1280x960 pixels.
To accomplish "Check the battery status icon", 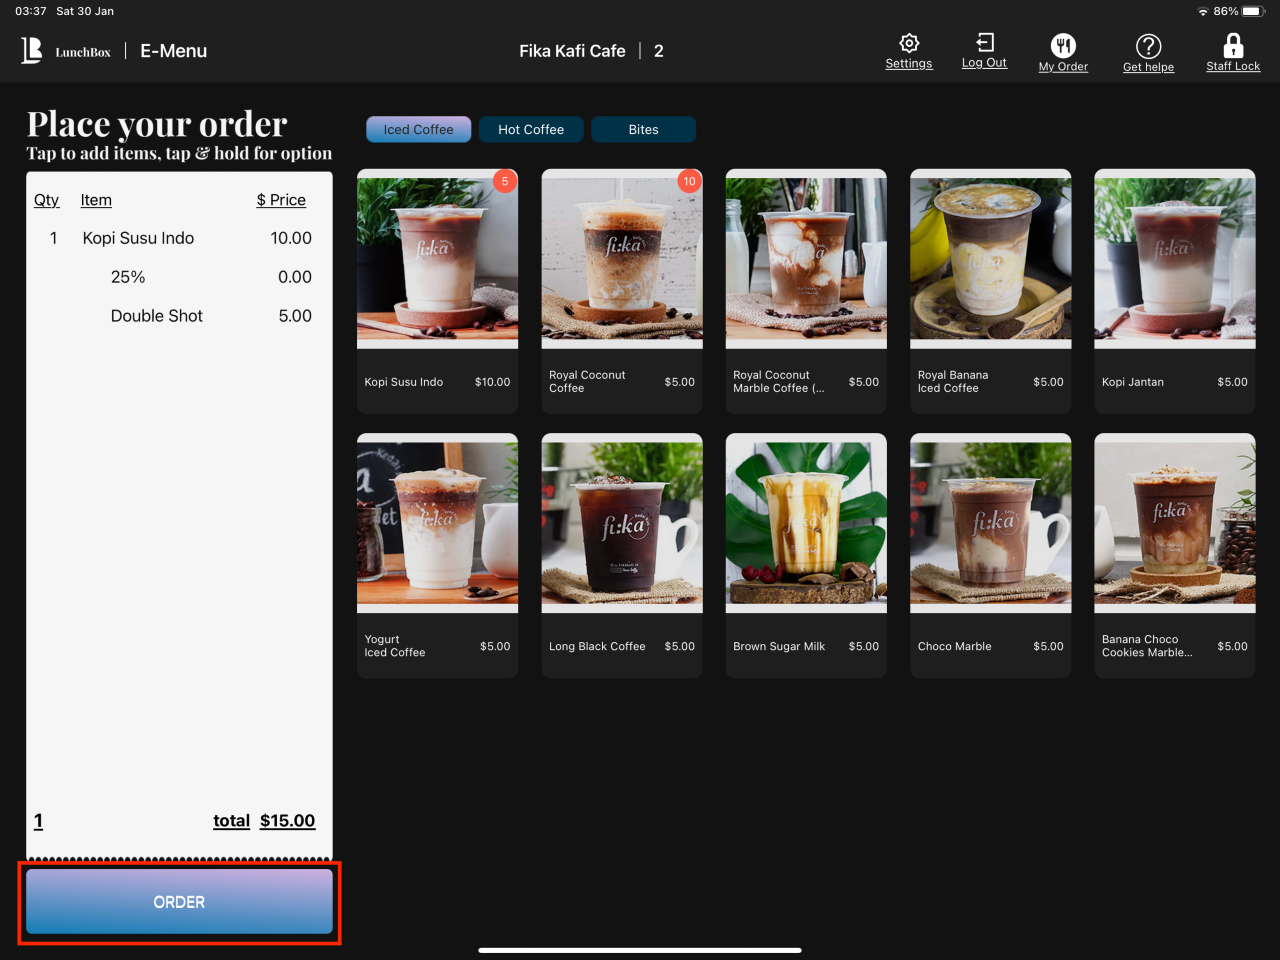I will coord(1253,11).
